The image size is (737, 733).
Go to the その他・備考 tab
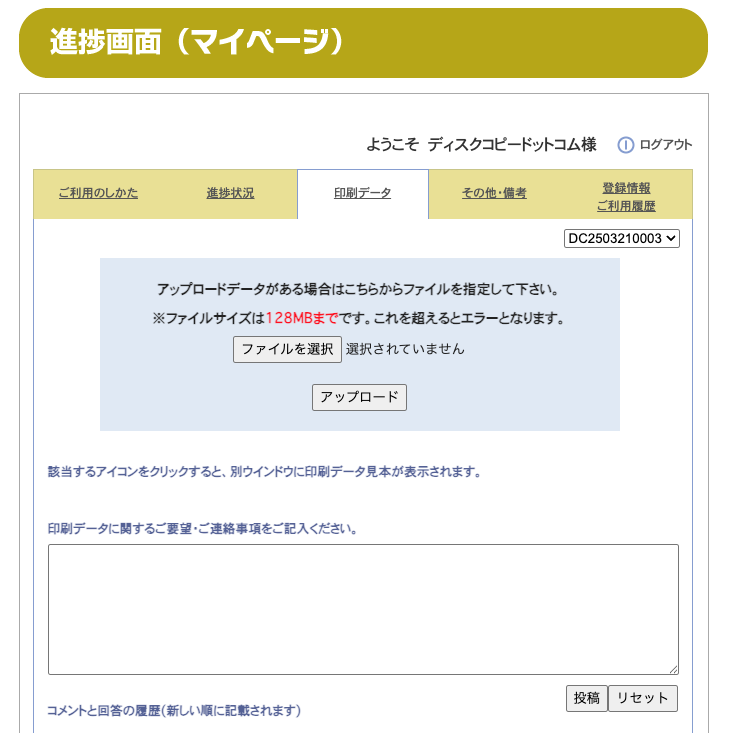coord(494,193)
